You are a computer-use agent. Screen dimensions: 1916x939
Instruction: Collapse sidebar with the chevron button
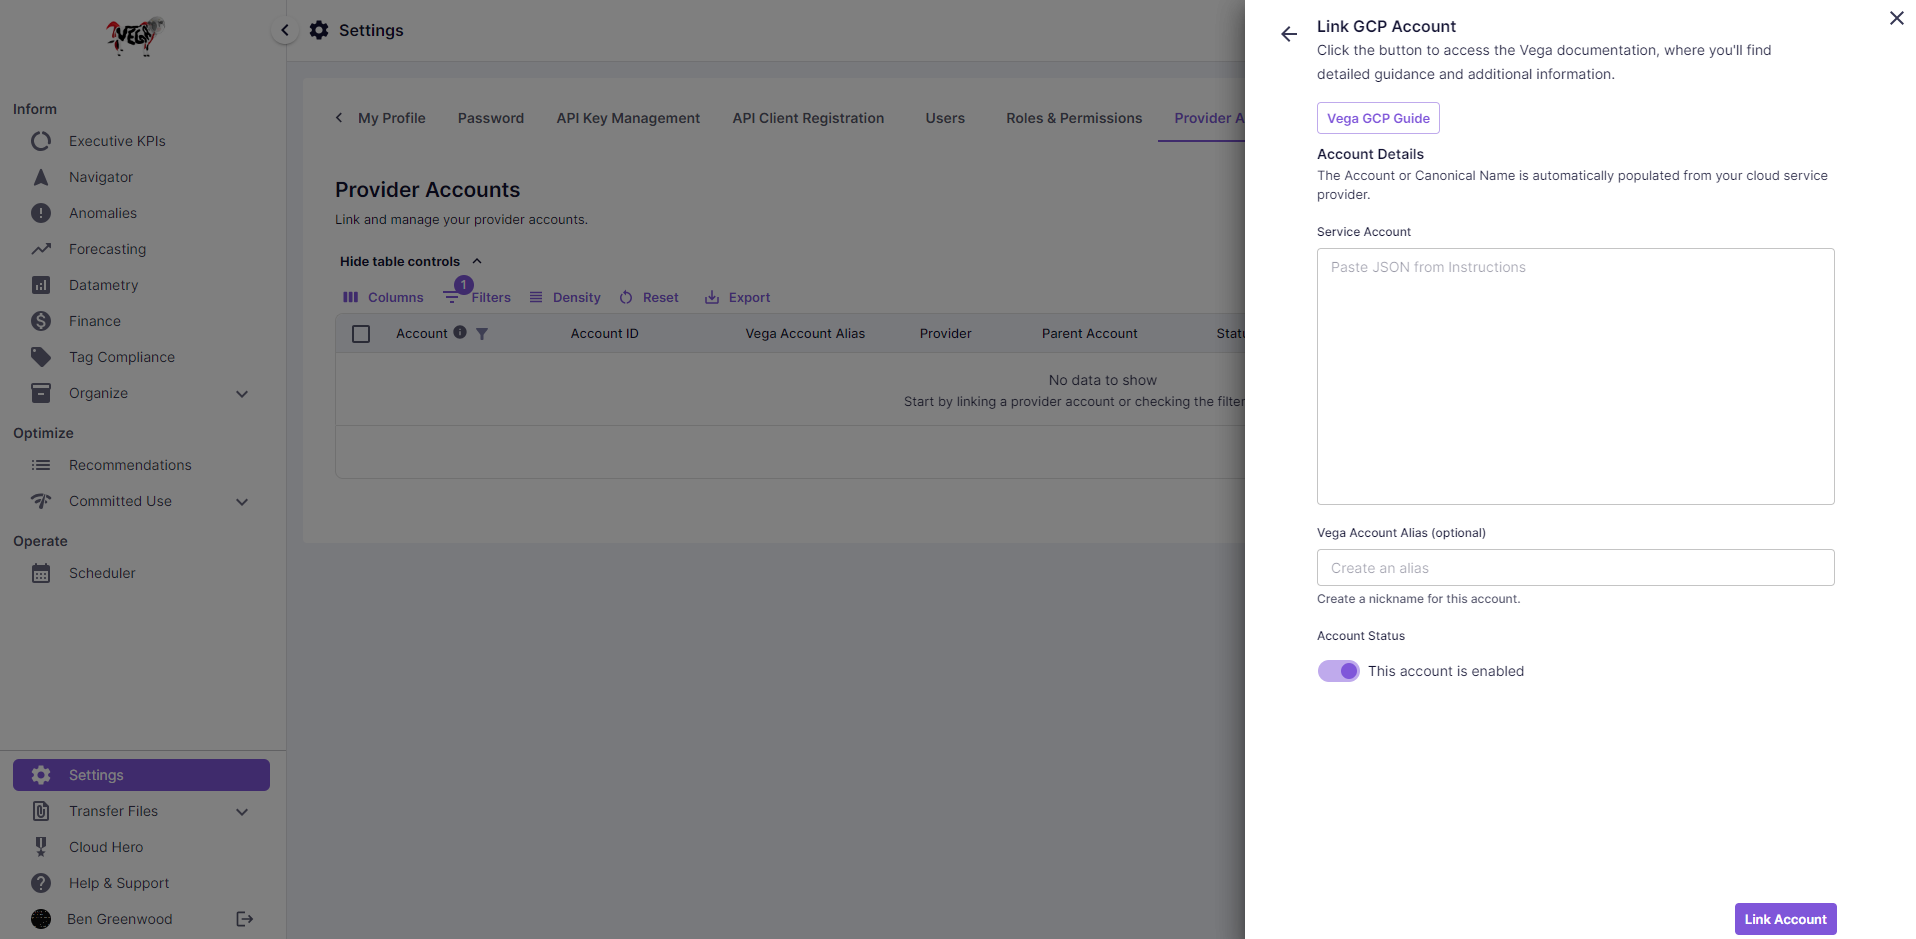point(285,30)
